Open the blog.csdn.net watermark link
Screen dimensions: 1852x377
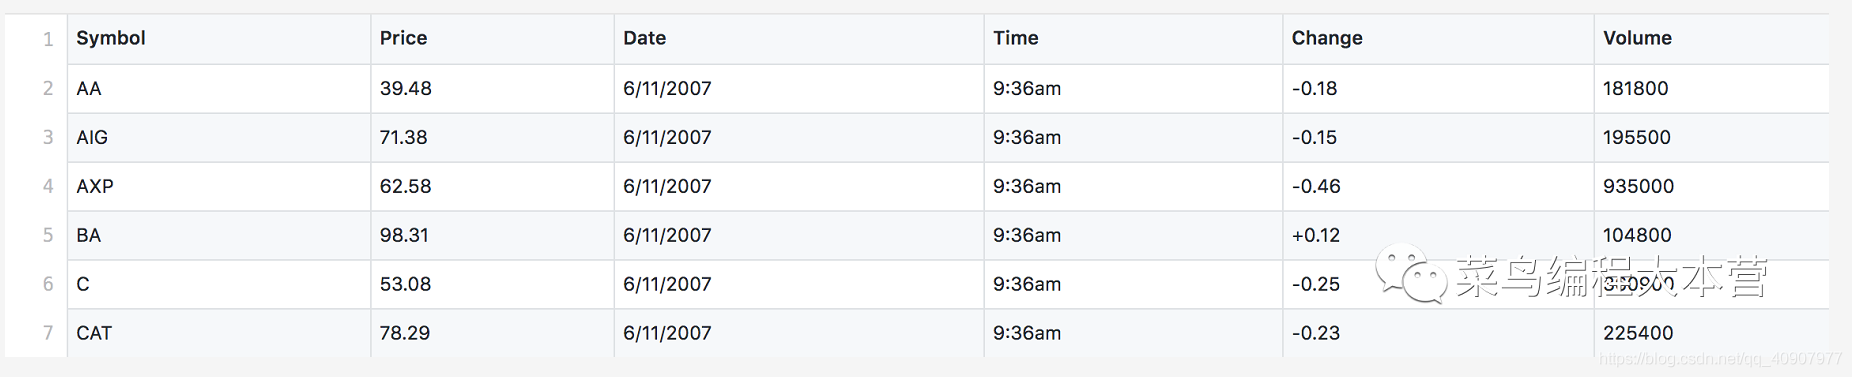tap(1720, 359)
